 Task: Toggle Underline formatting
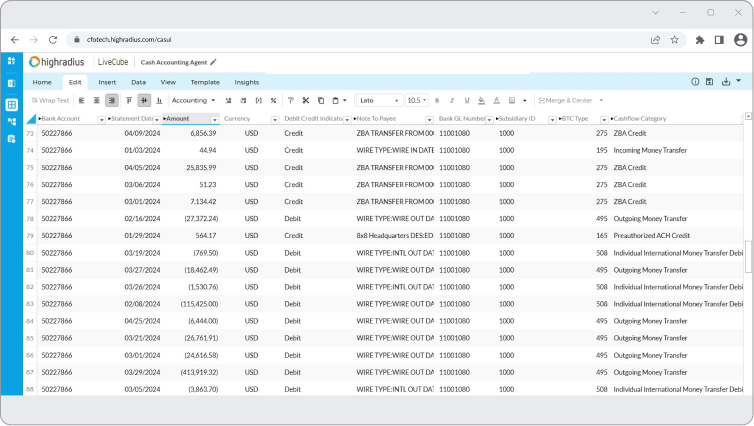(467, 100)
